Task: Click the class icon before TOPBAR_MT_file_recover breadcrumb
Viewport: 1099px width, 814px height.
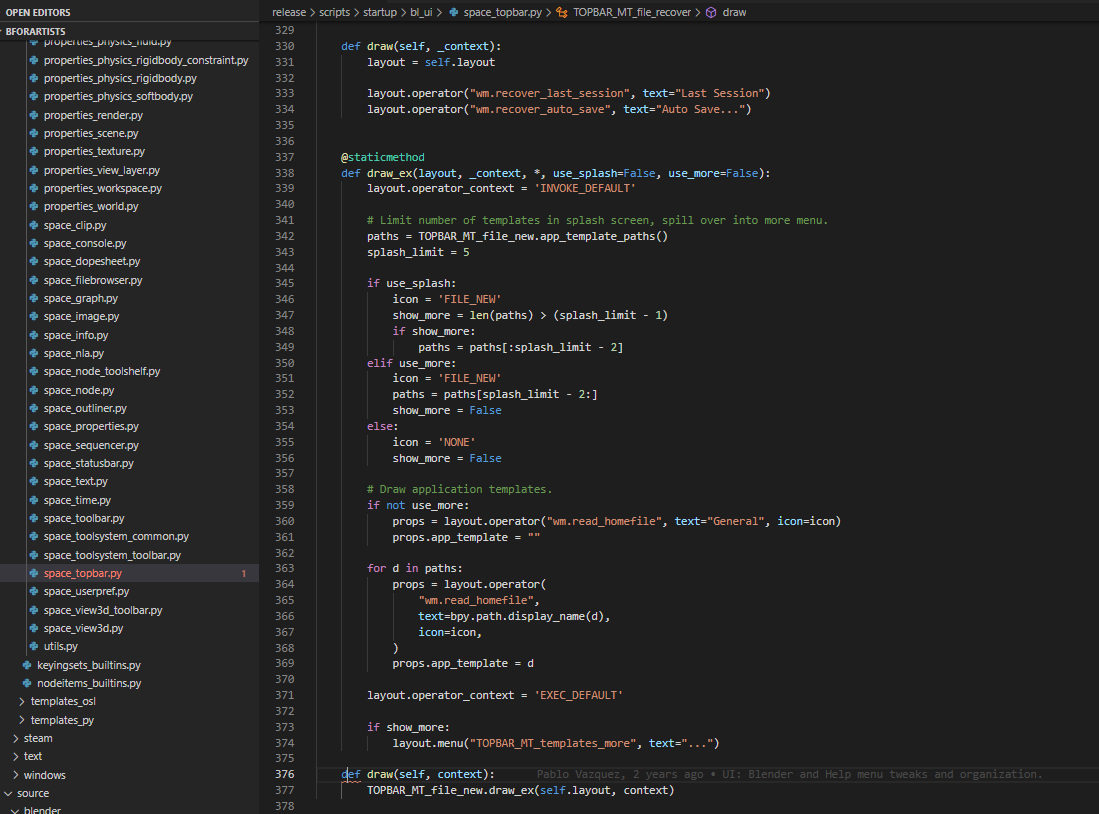Action: (x=562, y=13)
